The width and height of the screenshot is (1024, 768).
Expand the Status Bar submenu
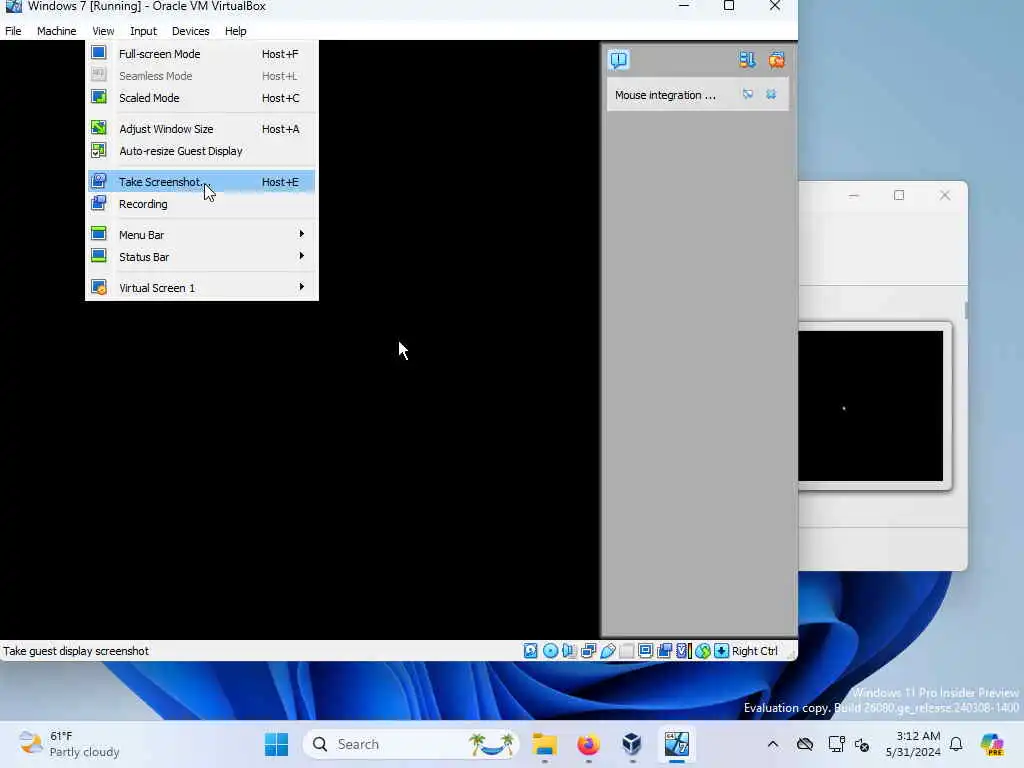pyautogui.click(x=201, y=257)
